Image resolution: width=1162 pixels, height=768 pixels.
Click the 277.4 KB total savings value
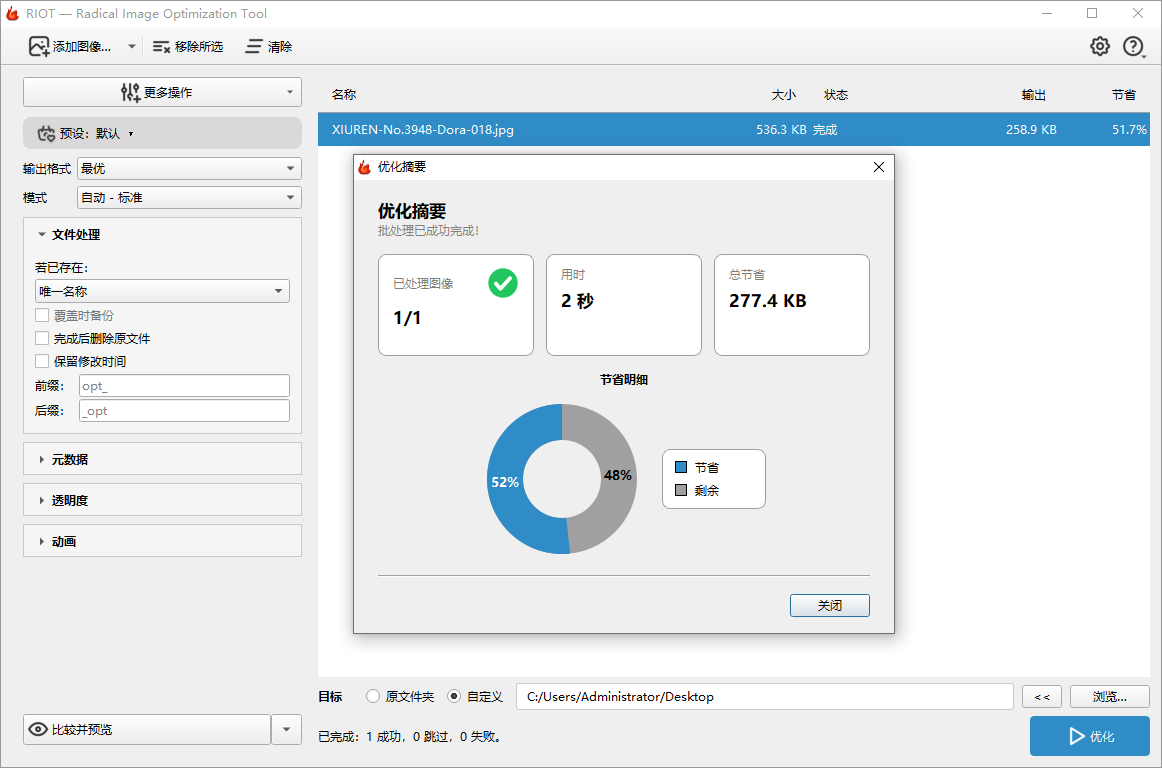coord(768,301)
